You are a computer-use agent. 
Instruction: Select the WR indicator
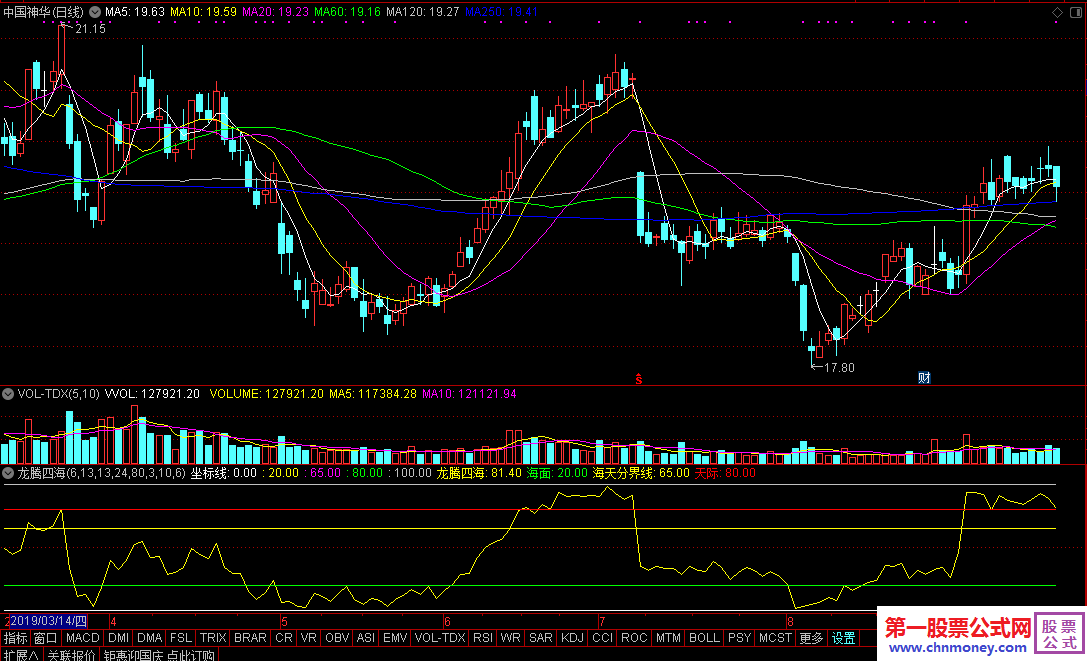pyautogui.click(x=510, y=637)
